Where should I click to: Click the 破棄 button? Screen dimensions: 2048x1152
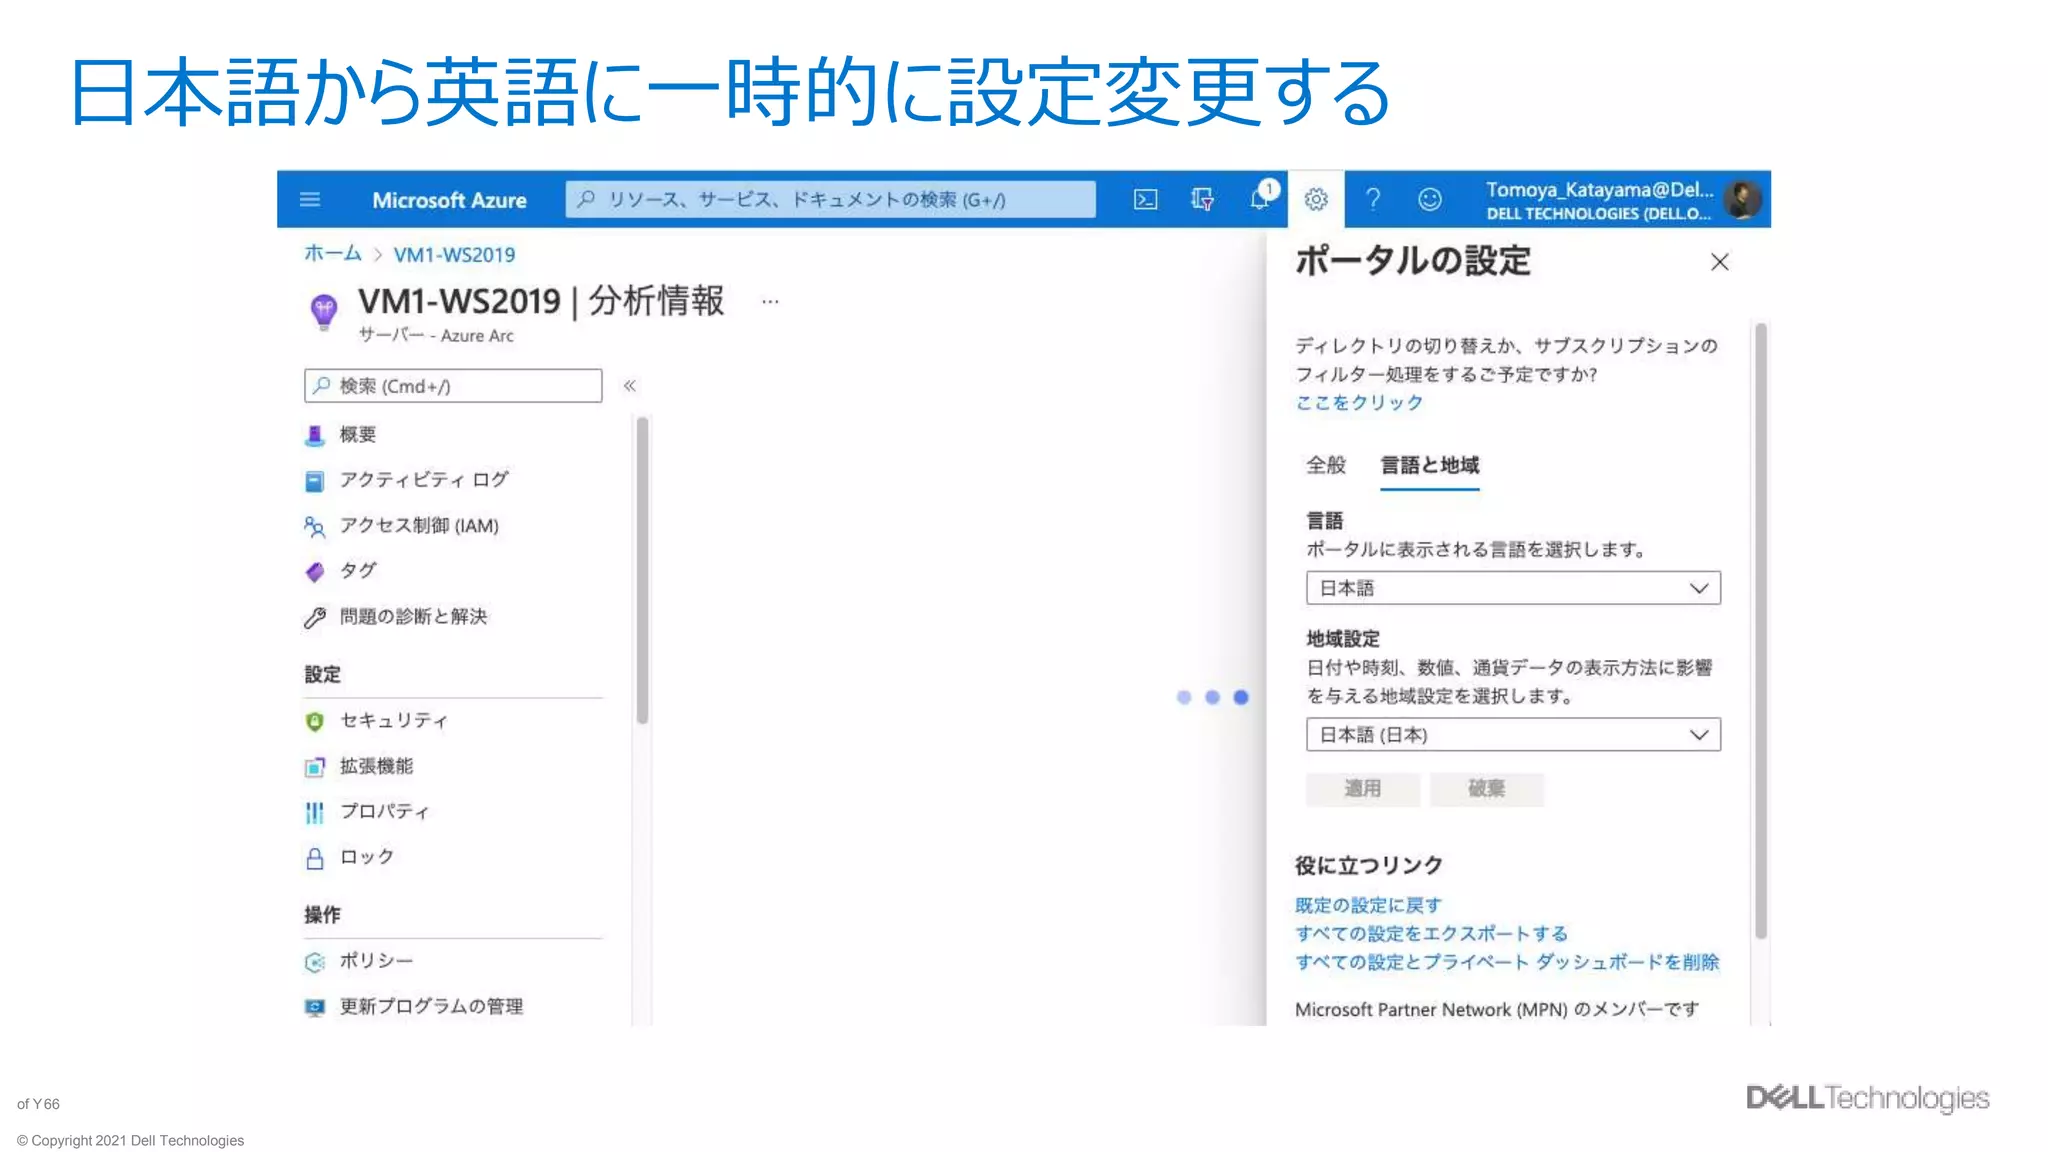[1486, 789]
